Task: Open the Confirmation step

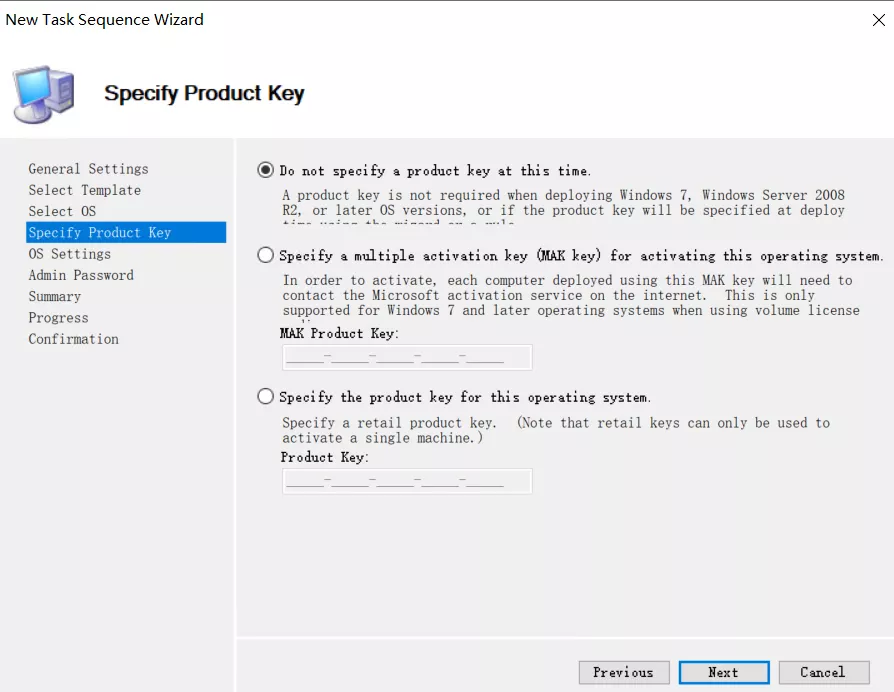Action: (x=73, y=339)
